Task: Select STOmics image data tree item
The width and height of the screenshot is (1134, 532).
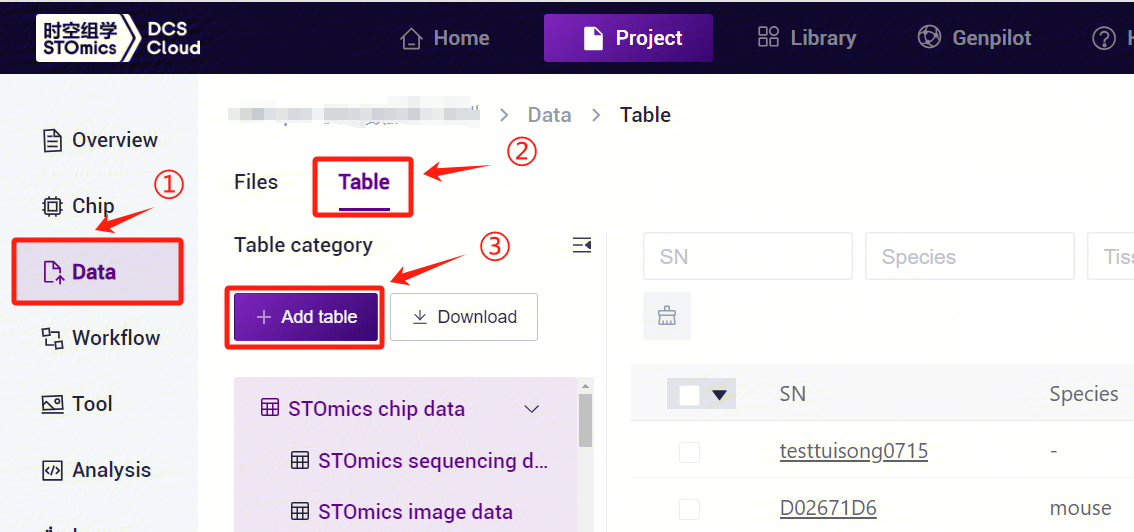Action: pyautogui.click(x=415, y=512)
